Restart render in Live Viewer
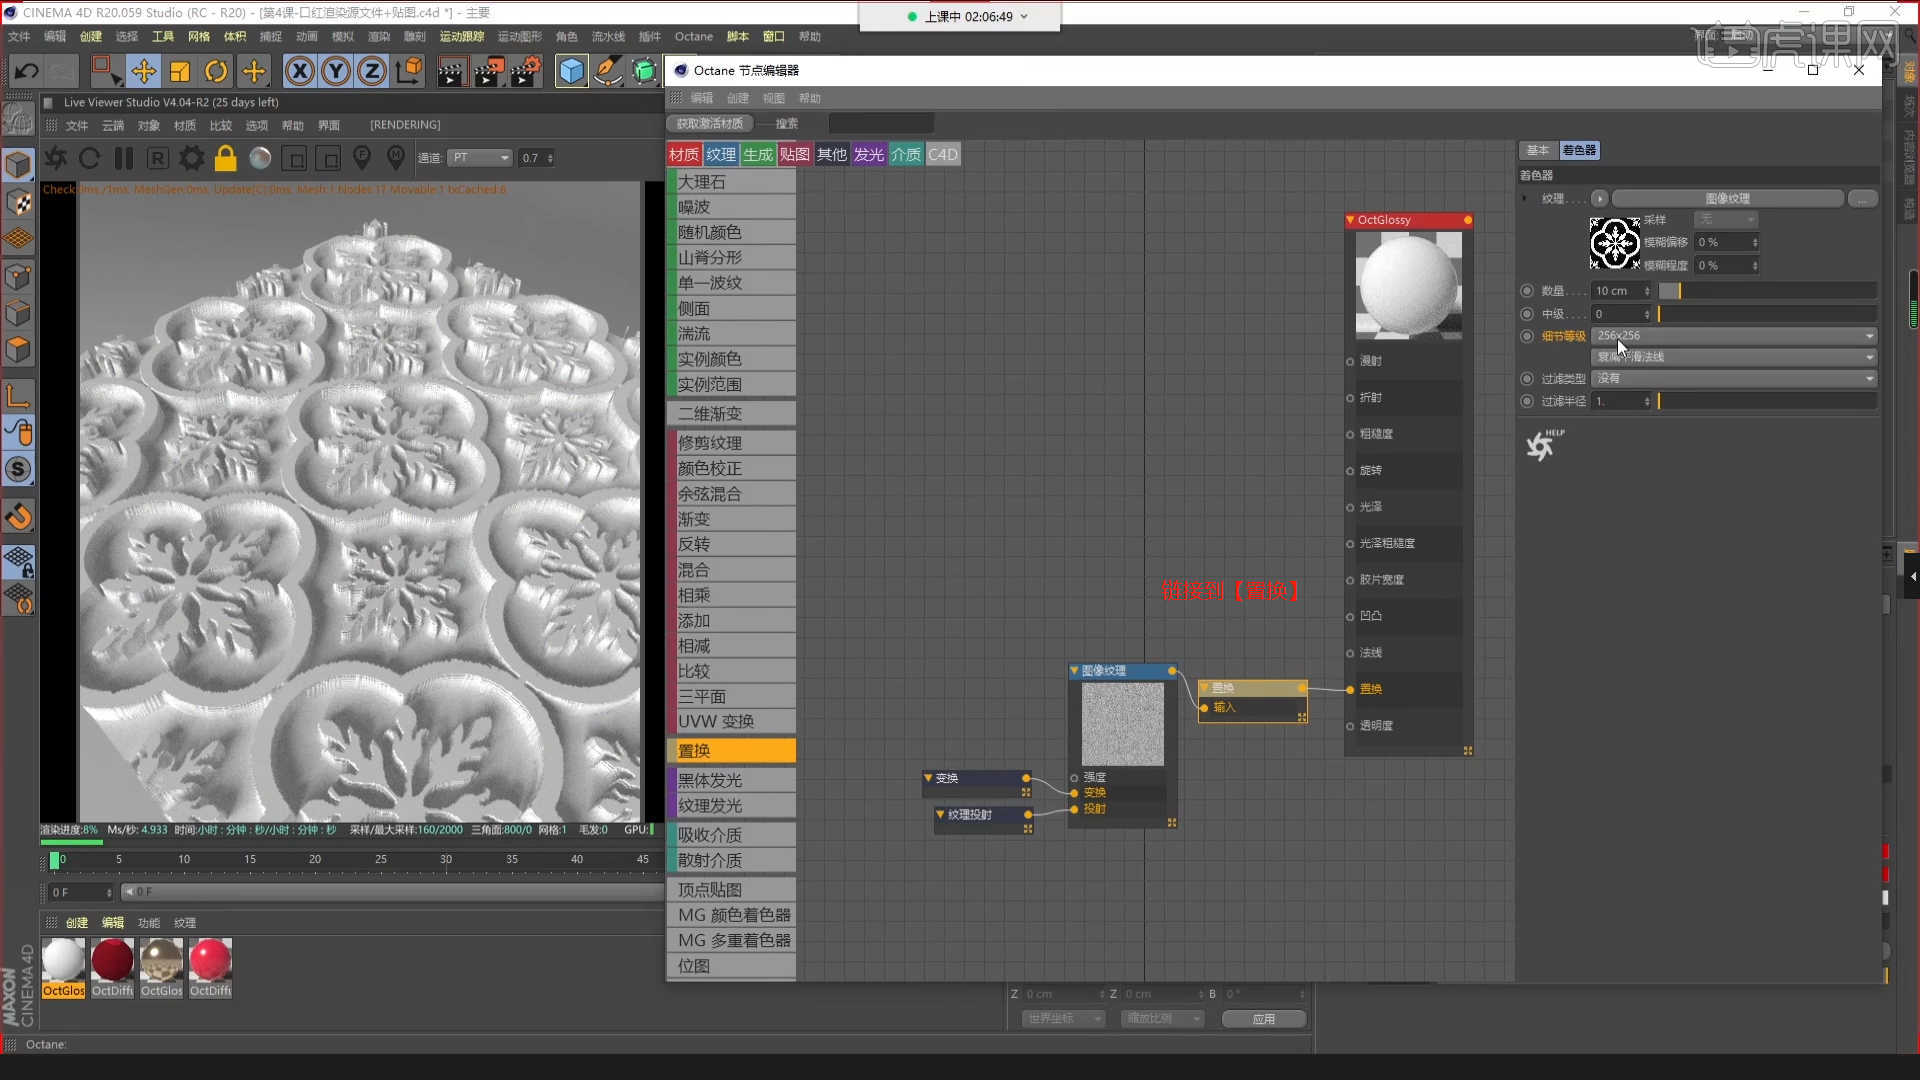The image size is (1920, 1080). point(89,158)
